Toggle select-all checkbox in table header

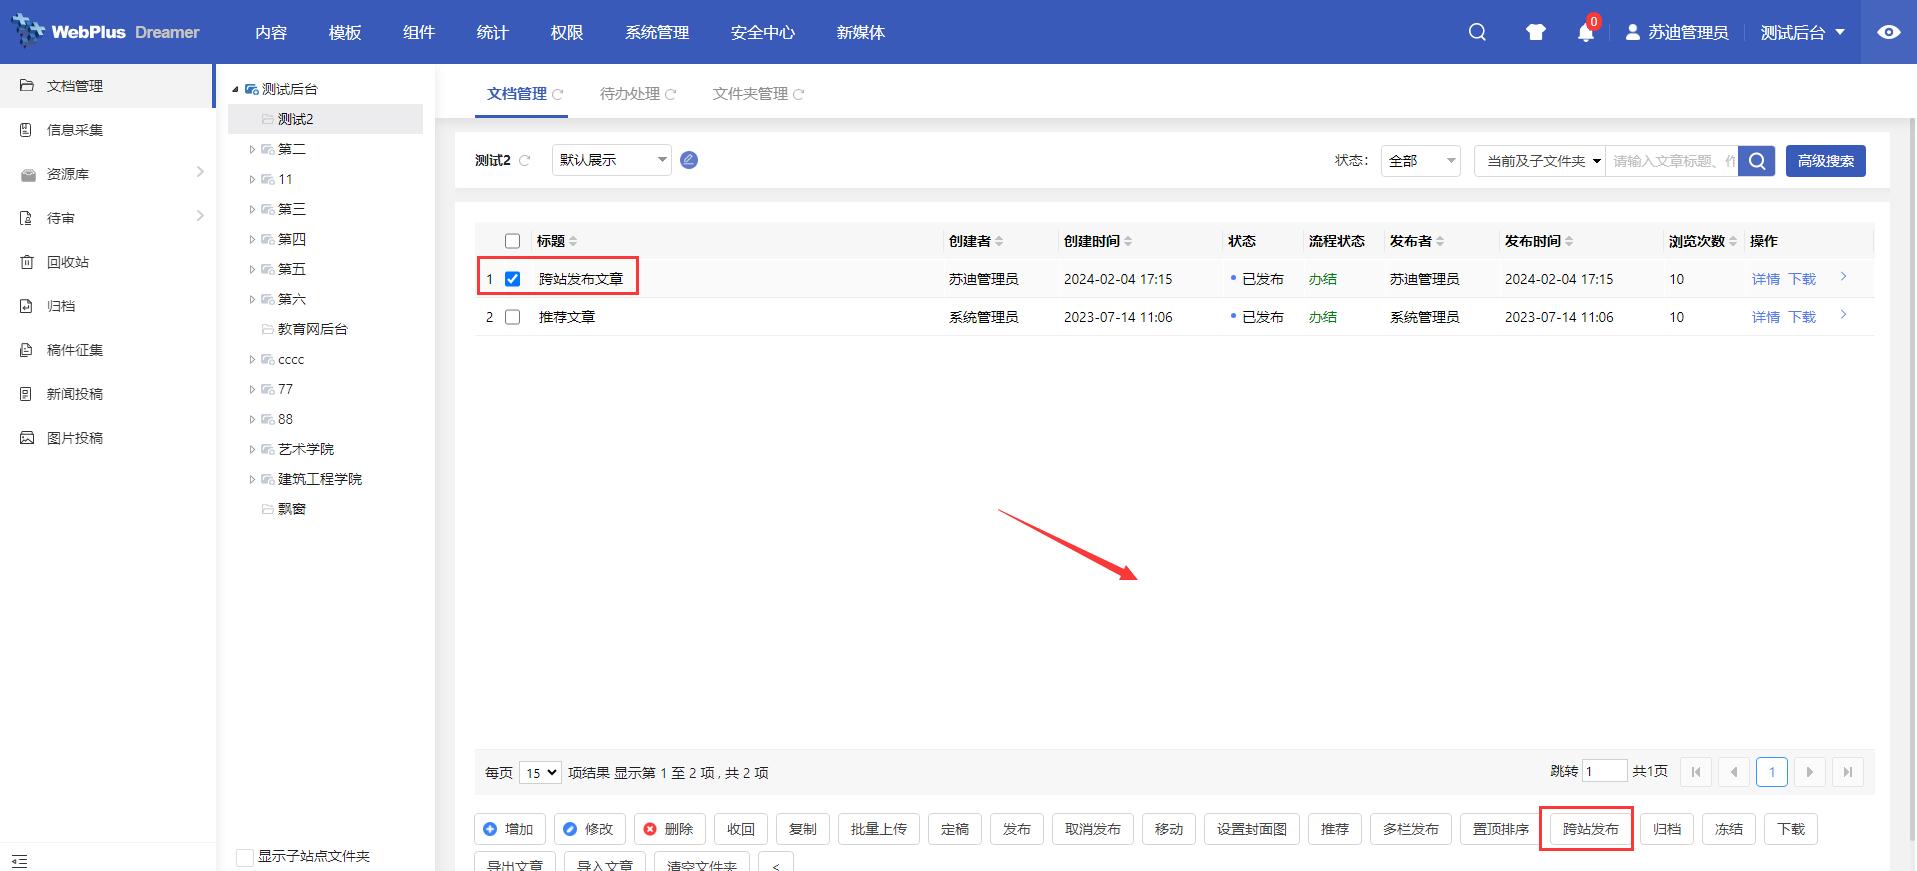coord(513,241)
